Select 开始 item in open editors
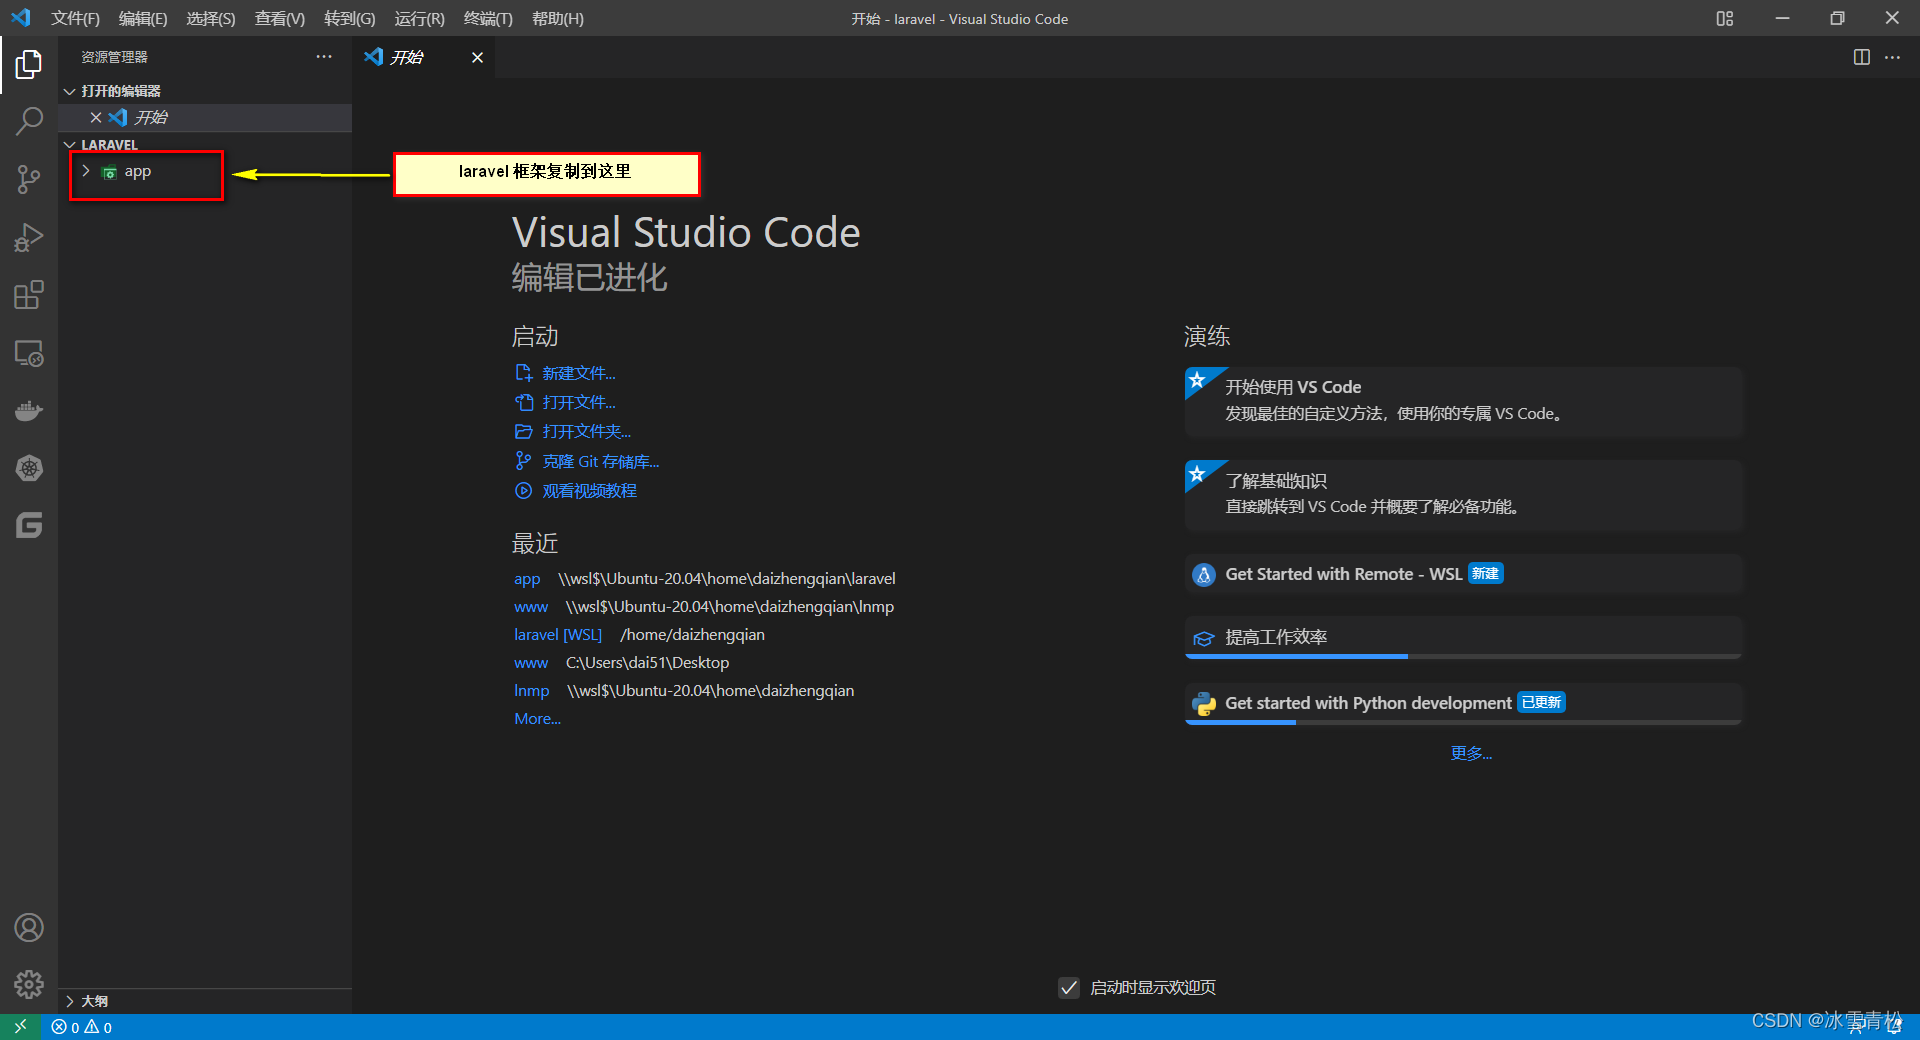Viewport: 1920px width, 1040px height. tap(205, 118)
